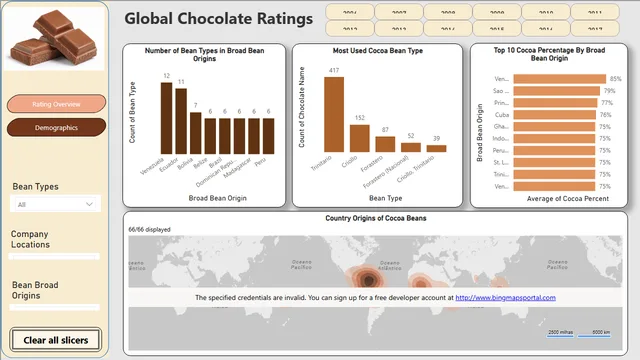Select the Ecuador bar with value 11
640x360 pixels.
click(181, 121)
